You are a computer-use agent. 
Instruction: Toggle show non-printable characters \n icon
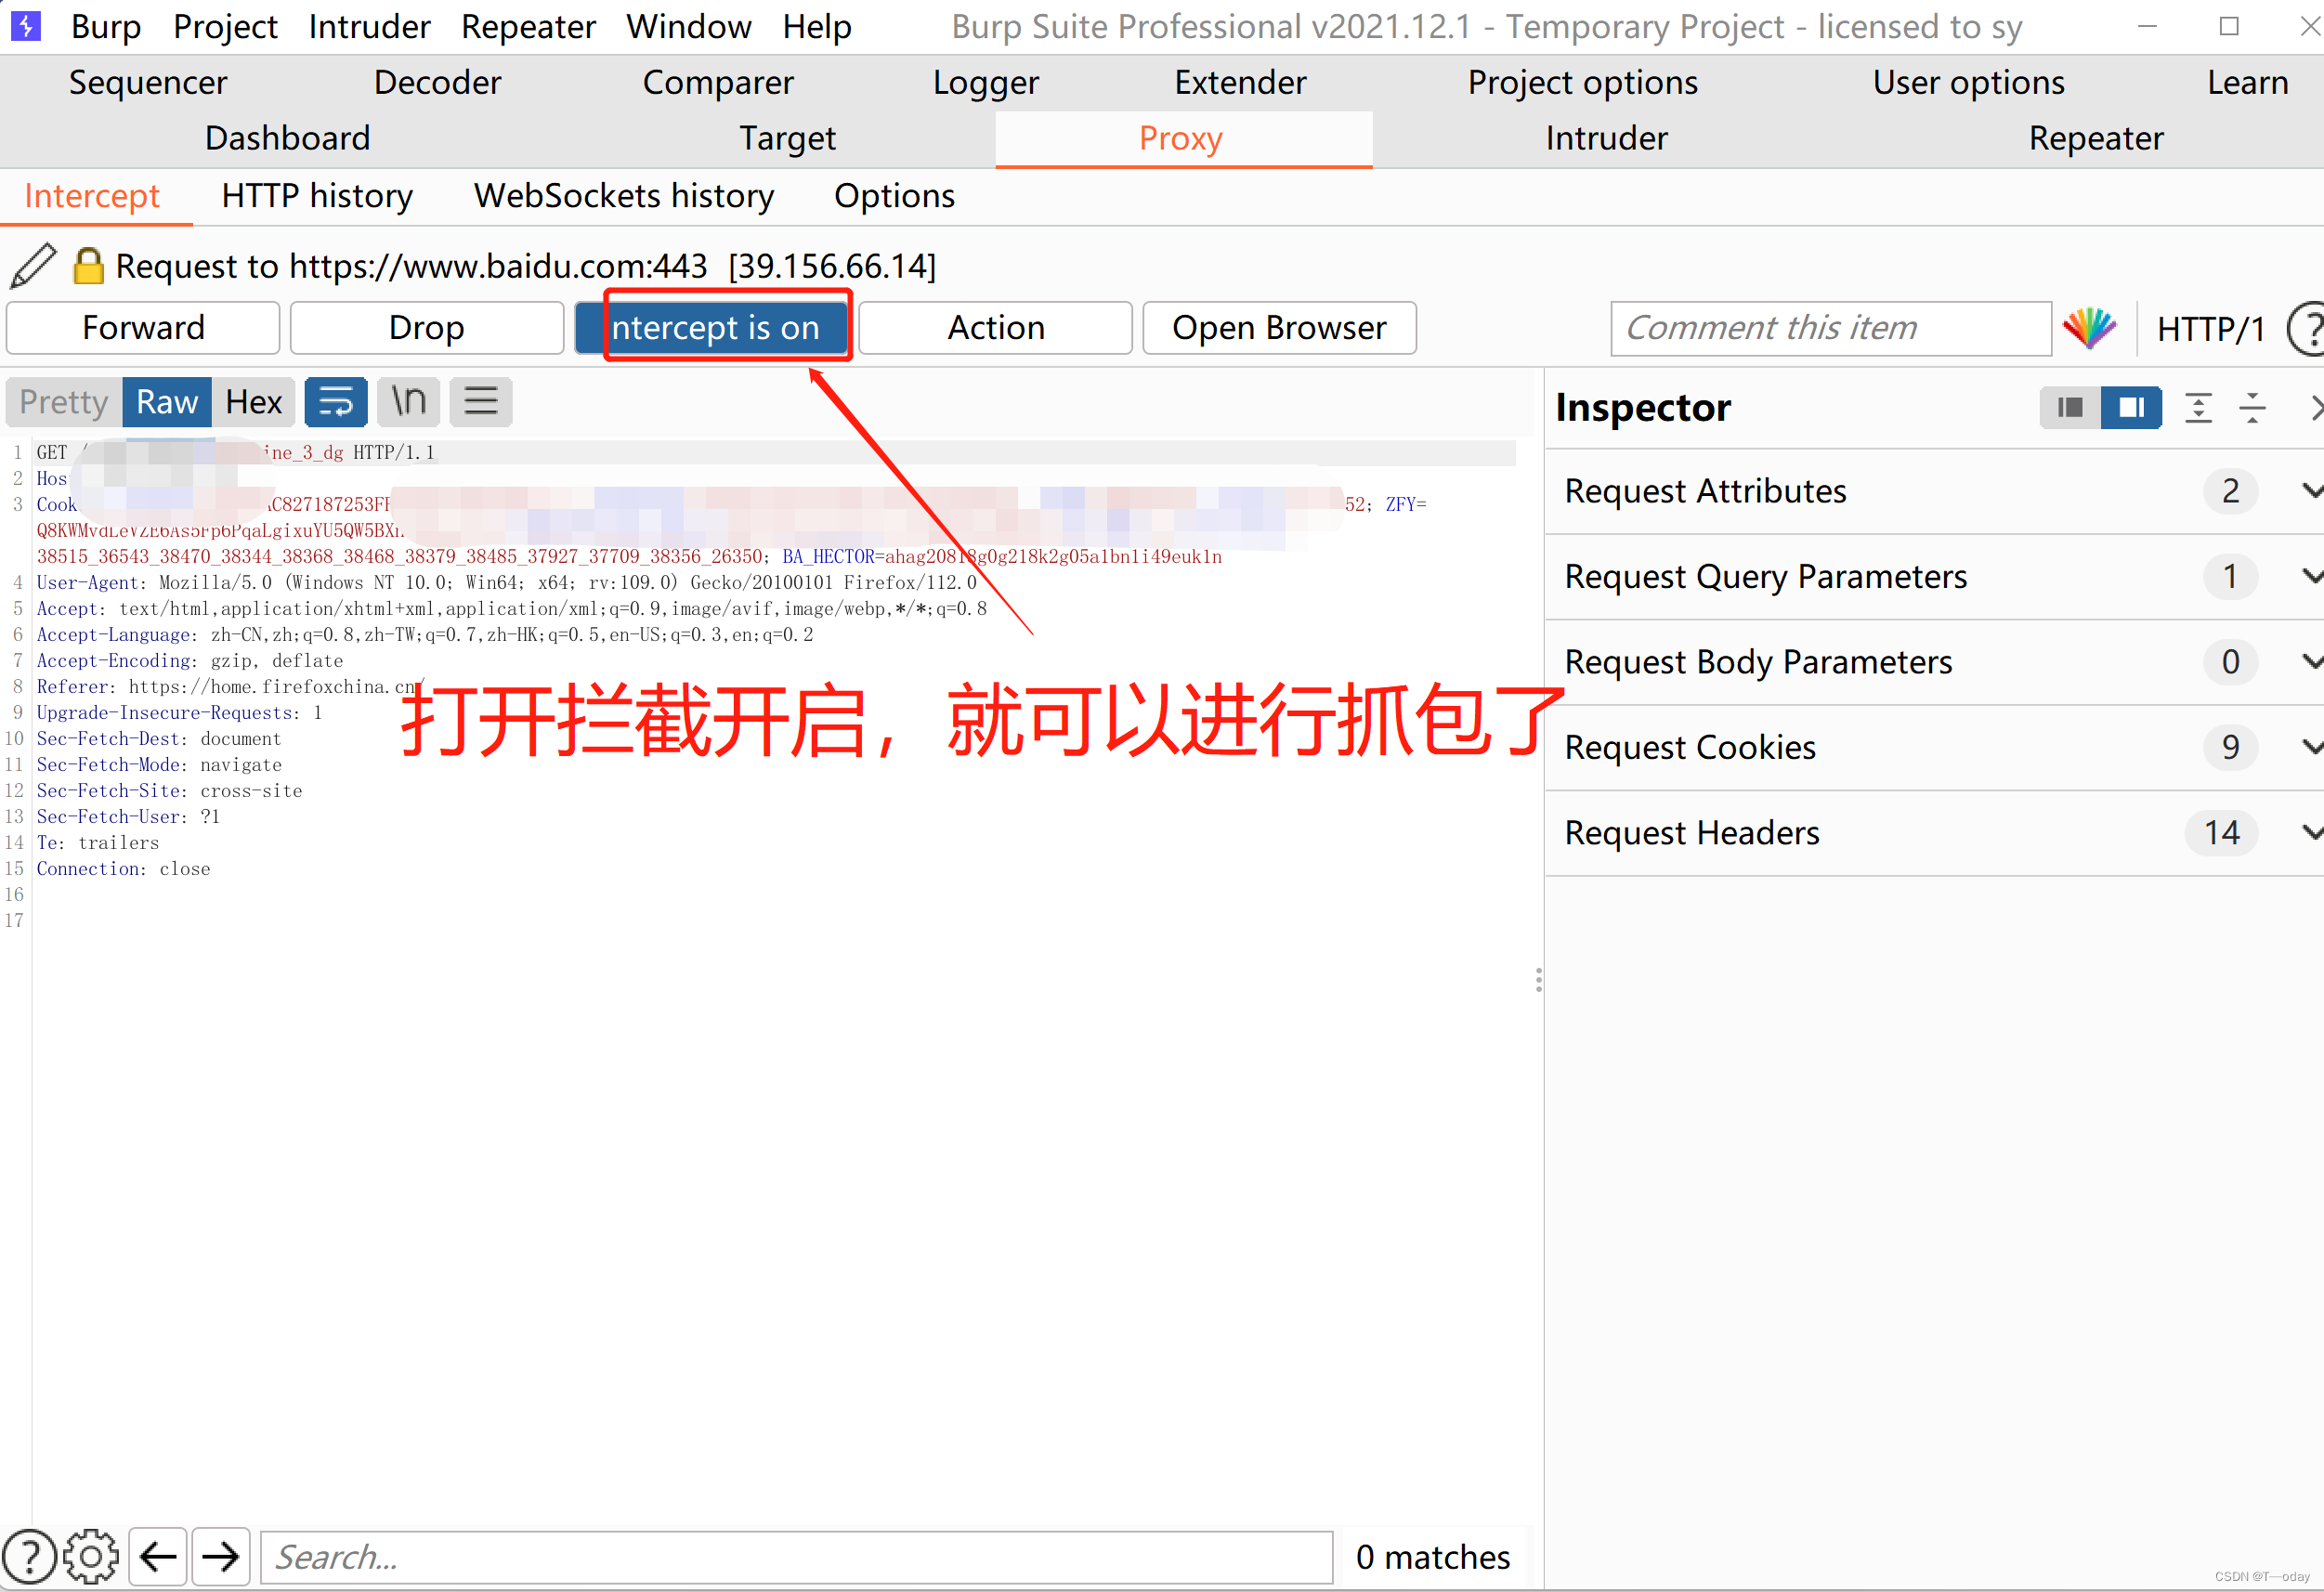(409, 402)
